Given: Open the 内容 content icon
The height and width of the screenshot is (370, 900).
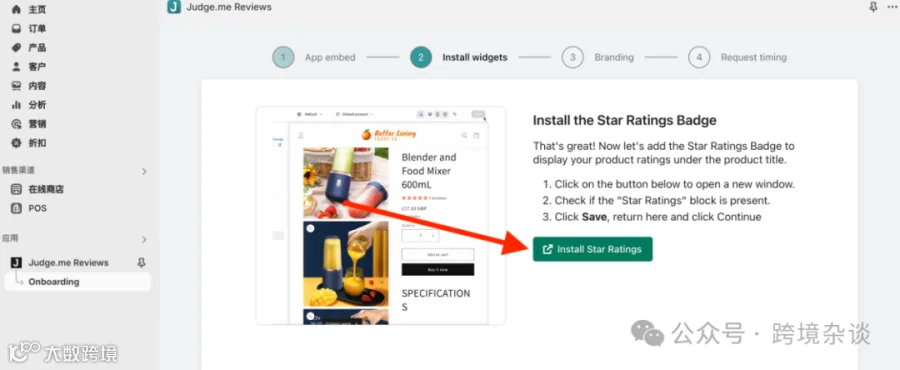Looking at the screenshot, I should pos(17,86).
